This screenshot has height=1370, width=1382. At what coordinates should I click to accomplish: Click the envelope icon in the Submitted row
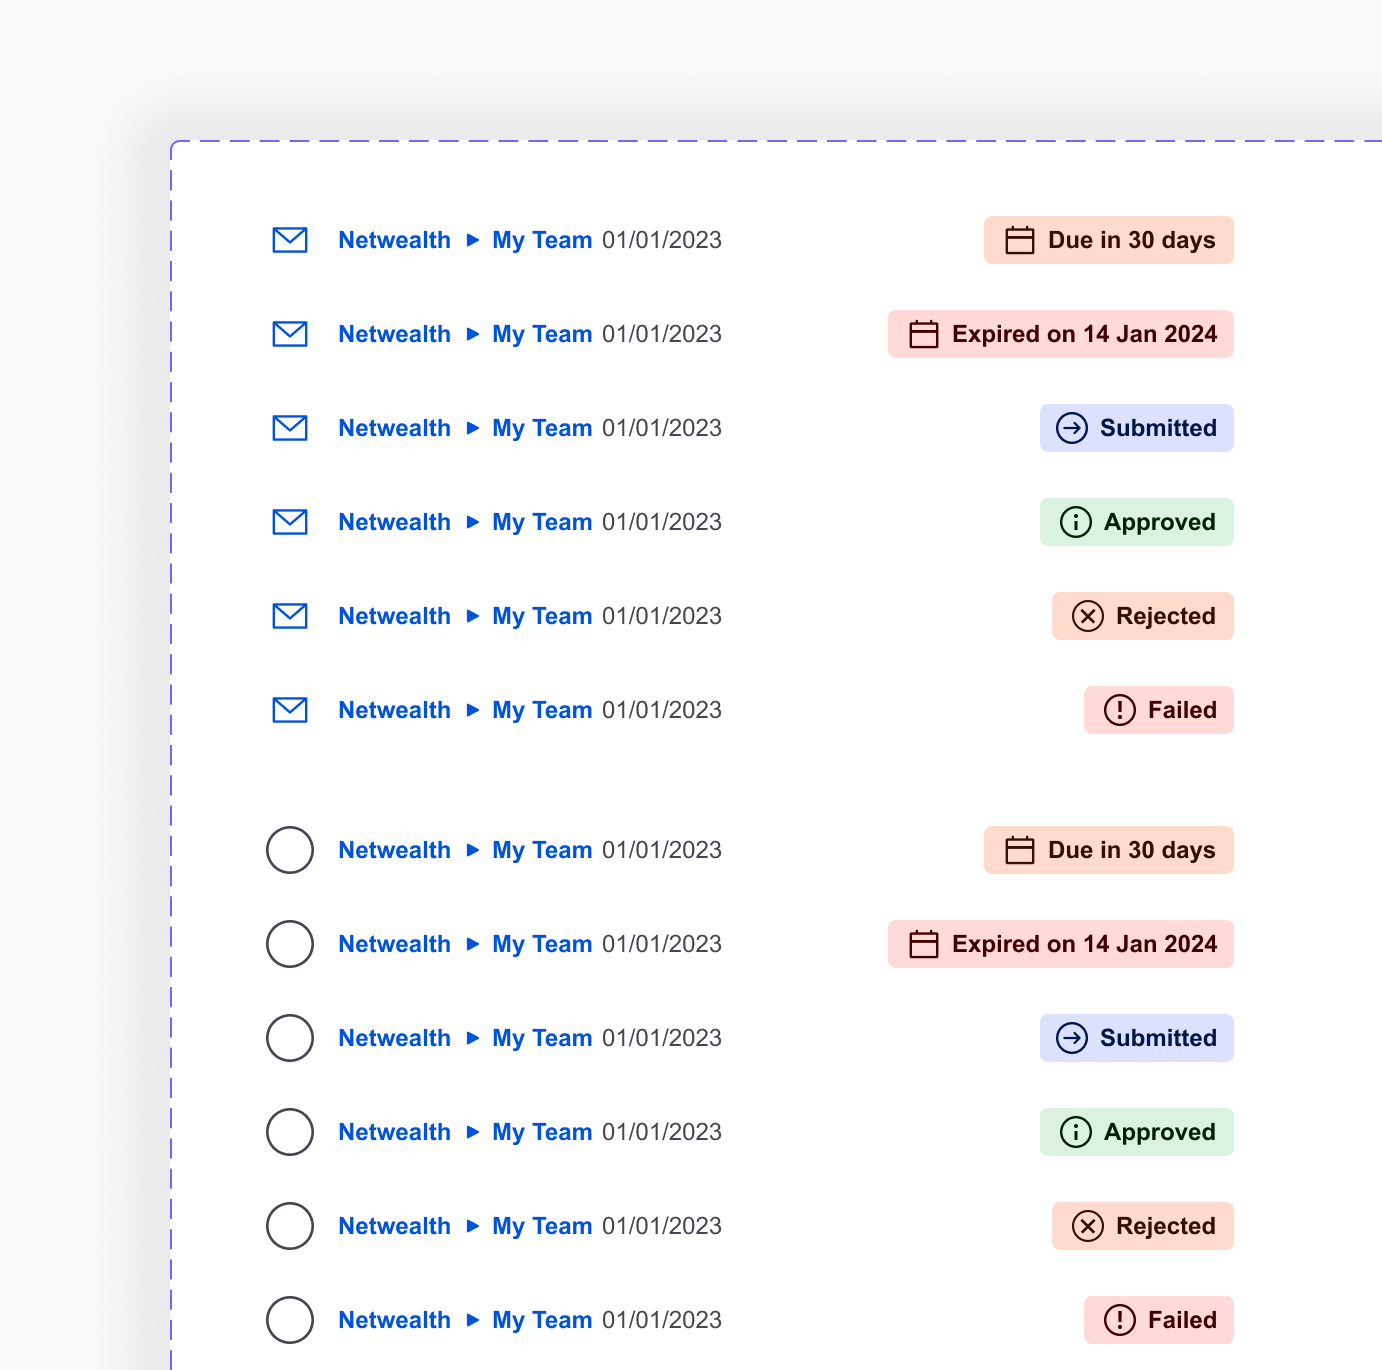pos(290,428)
